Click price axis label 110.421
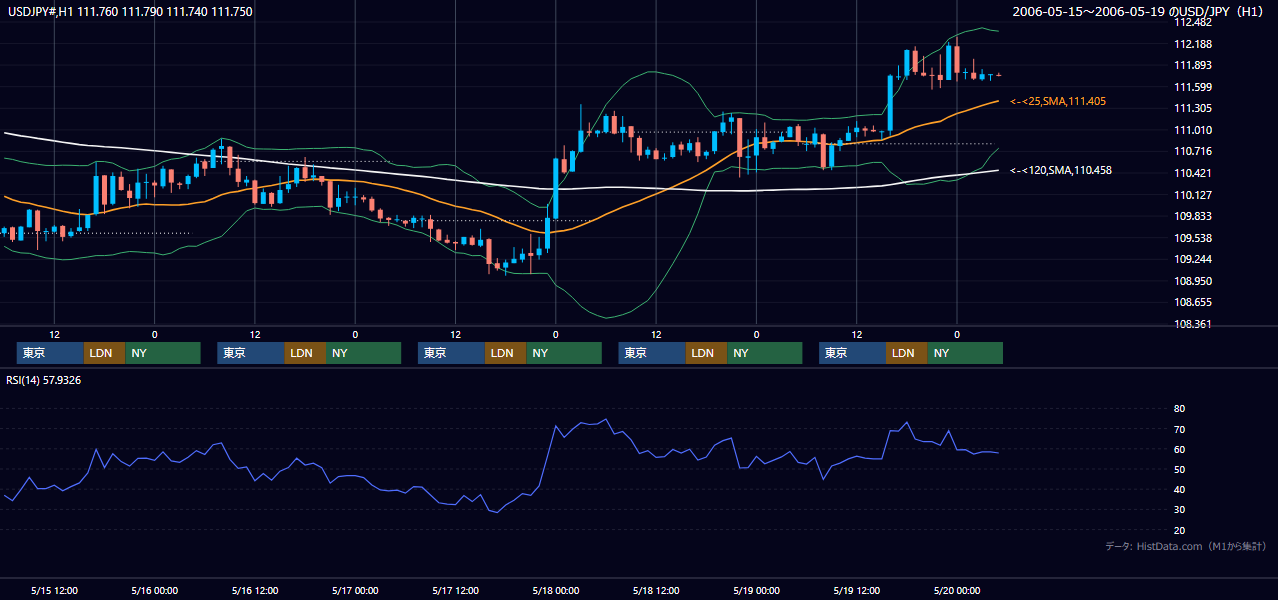This screenshot has height=600, width=1278. click(x=1192, y=174)
